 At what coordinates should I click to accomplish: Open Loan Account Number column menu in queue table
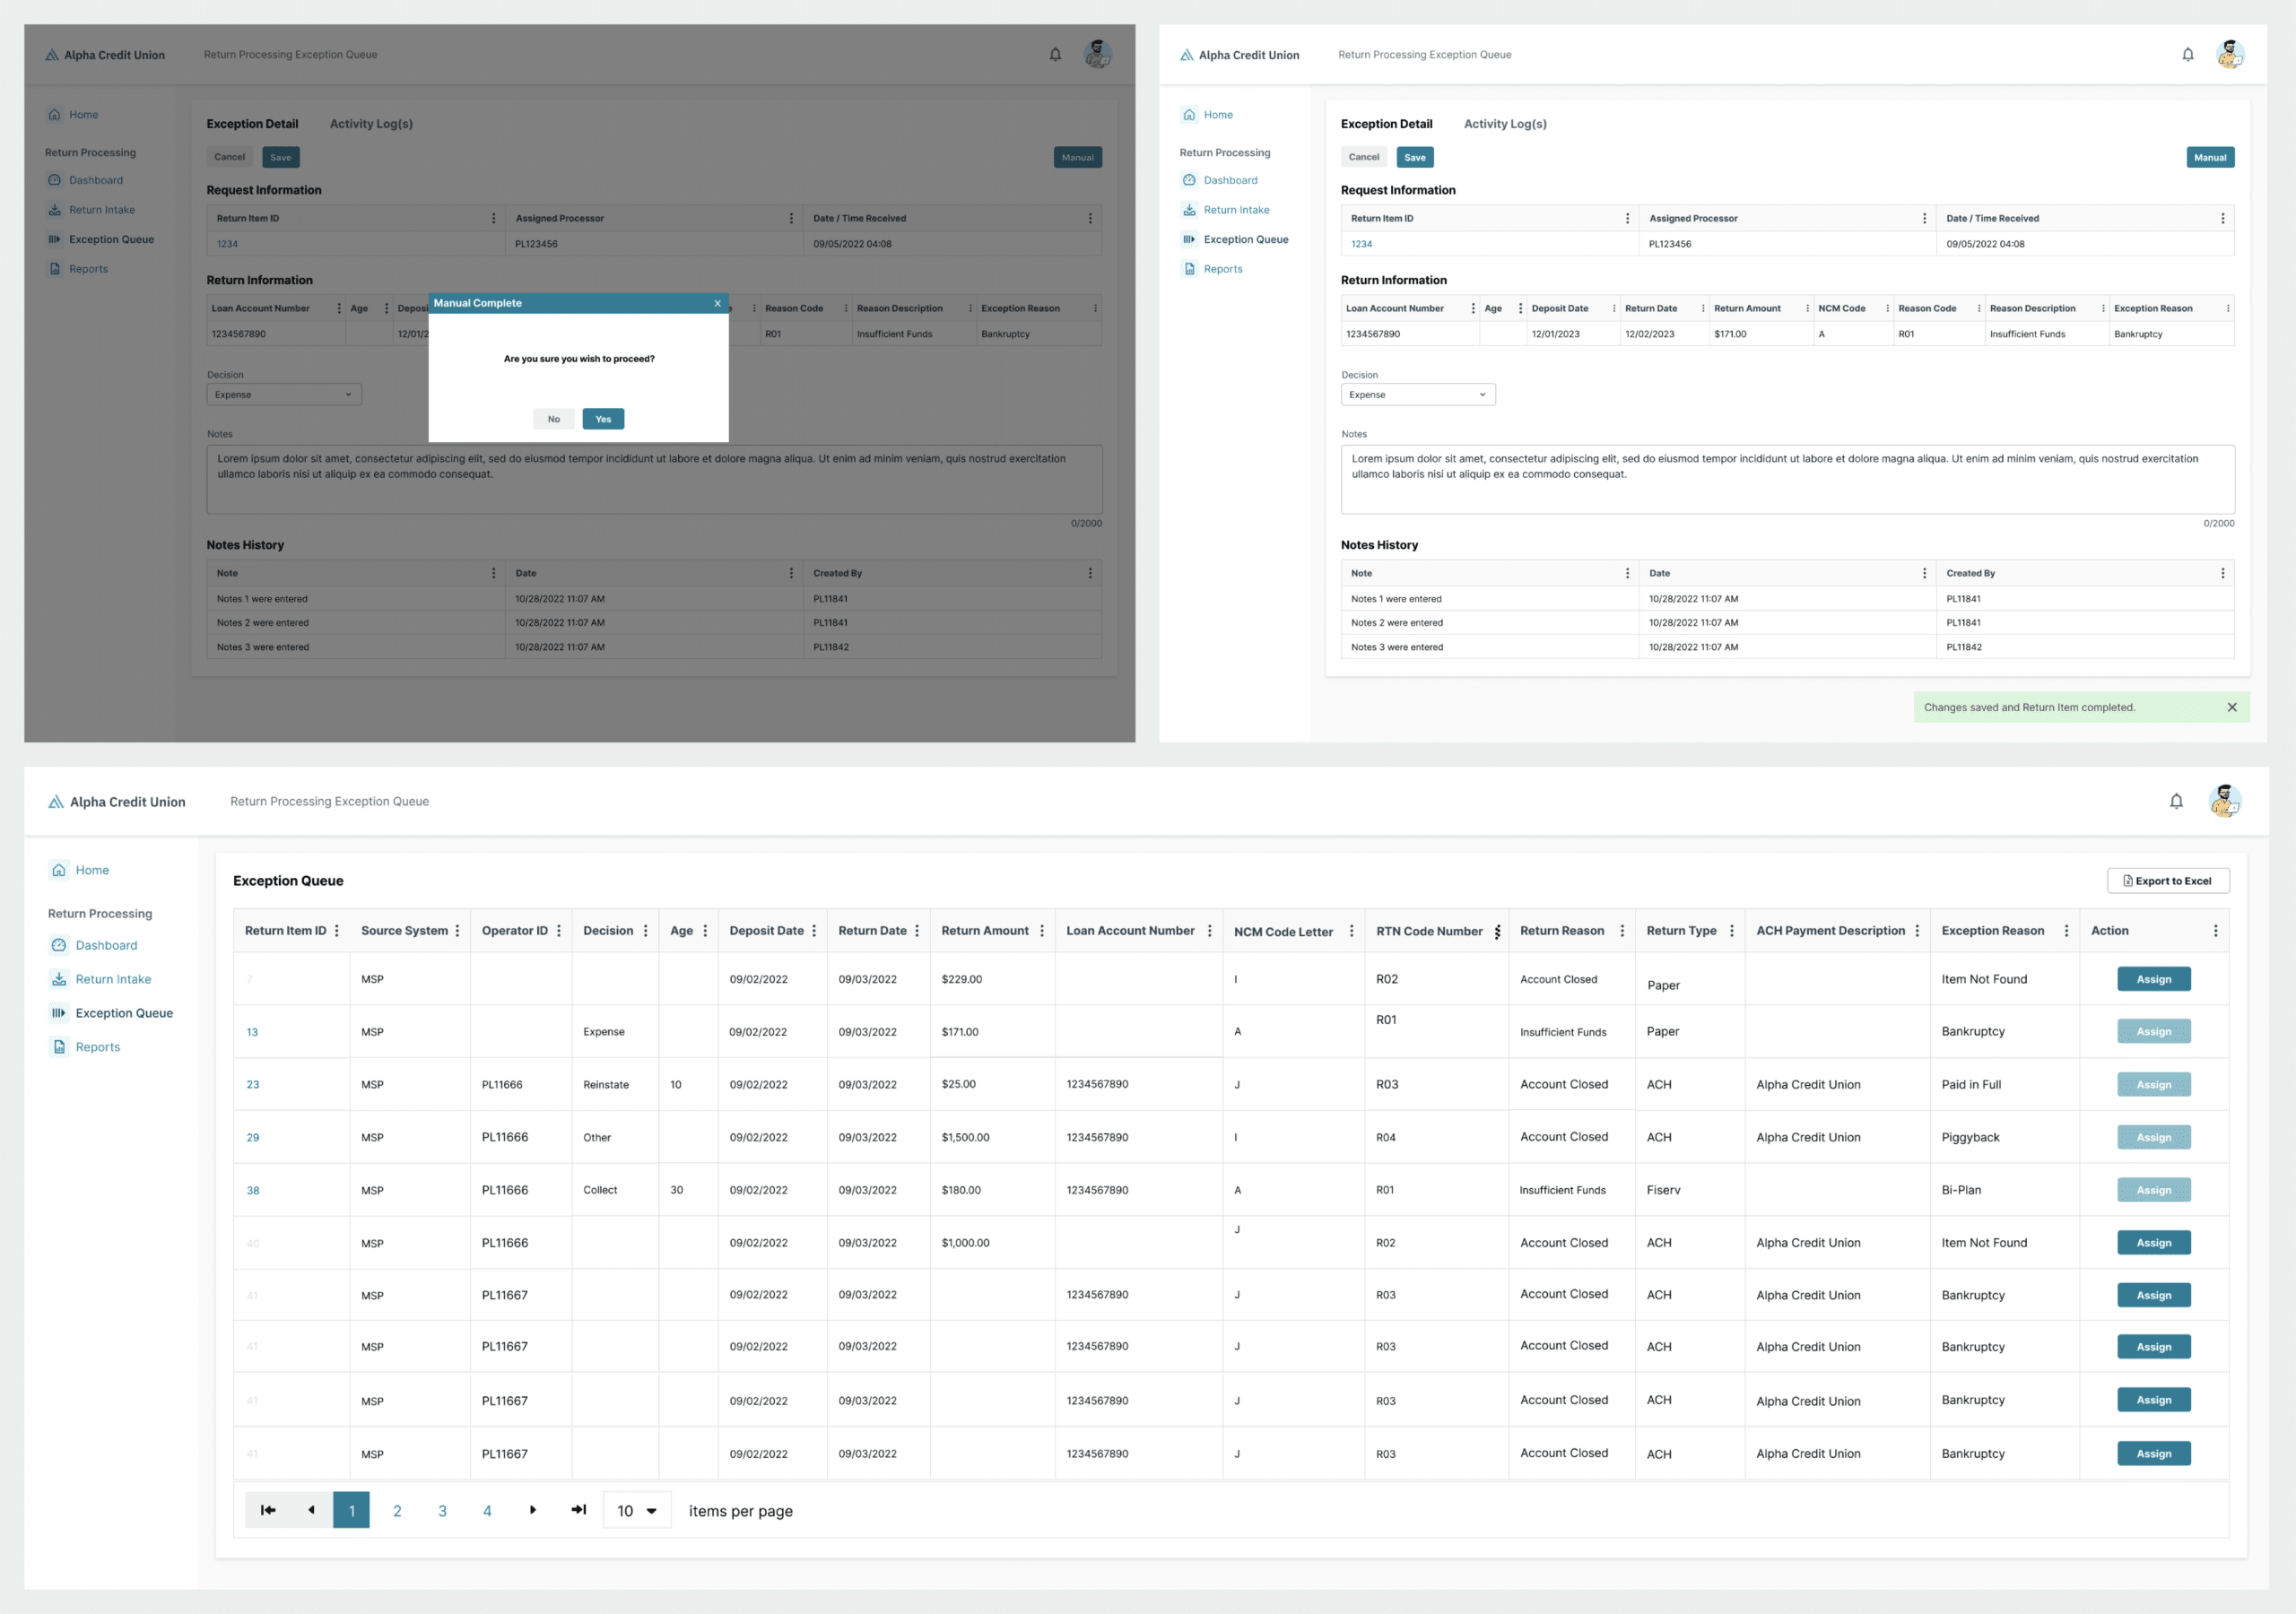pyautogui.click(x=1210, y=931)
